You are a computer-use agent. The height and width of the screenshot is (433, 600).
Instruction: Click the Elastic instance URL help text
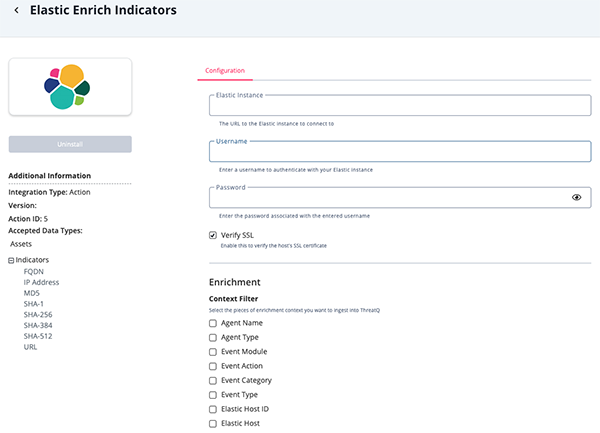276,124
